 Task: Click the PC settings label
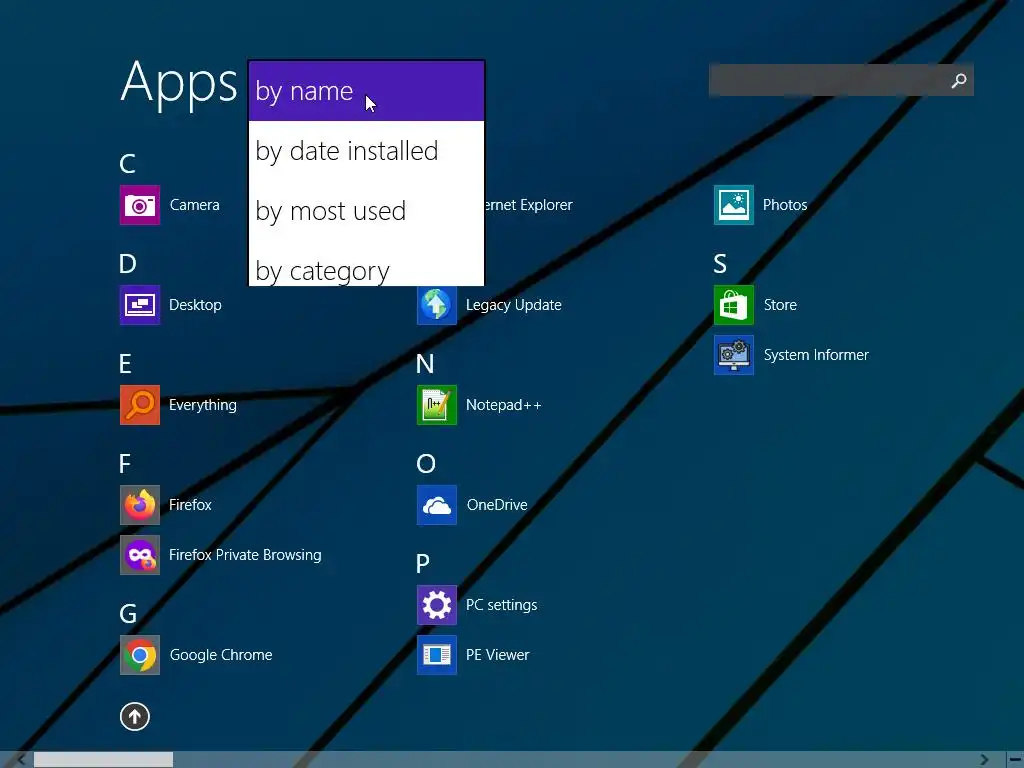pyautogui.click(x=502, y=605)
